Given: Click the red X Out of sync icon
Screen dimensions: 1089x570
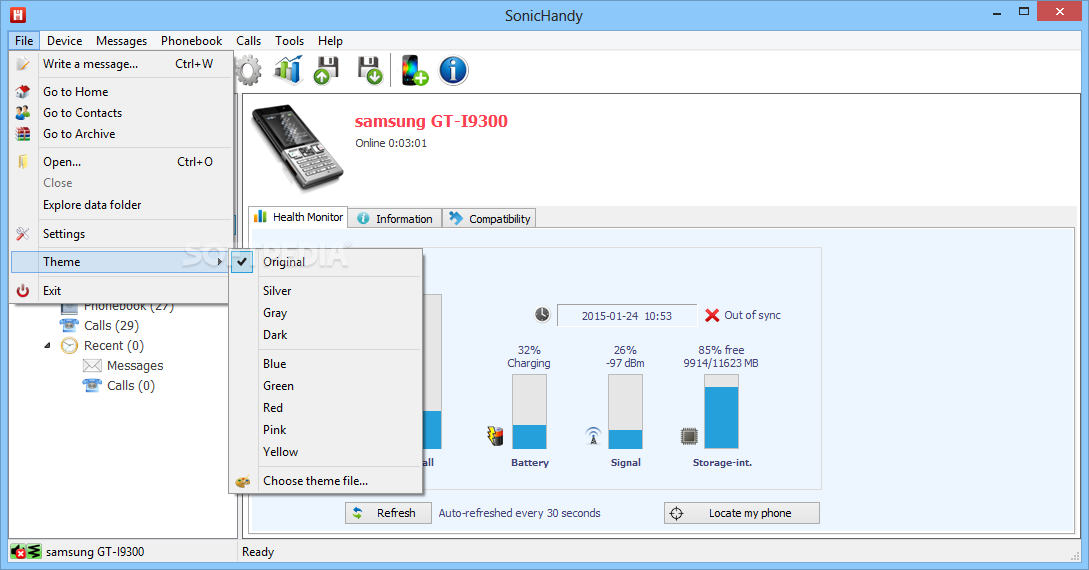Looking at the screenshot, I should (x=712, y=315).
